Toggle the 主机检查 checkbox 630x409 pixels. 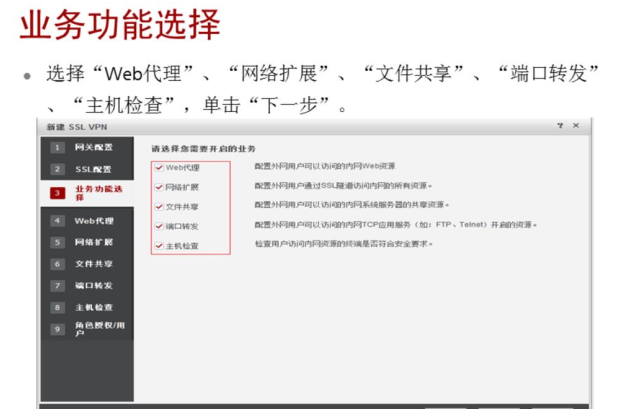[x=159, y=246]
